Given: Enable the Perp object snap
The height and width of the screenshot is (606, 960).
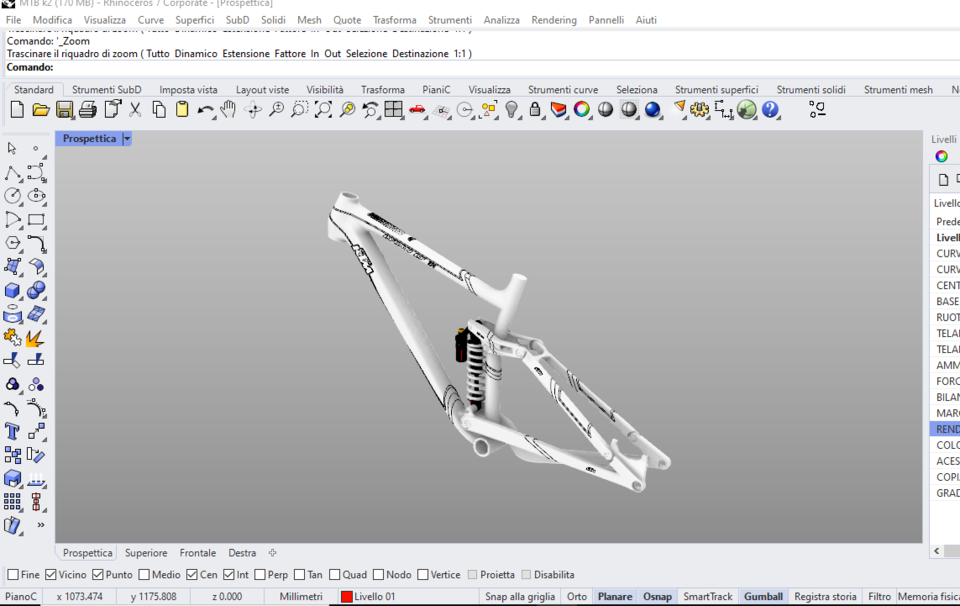Looking at the screenshot, I should (x=262, y=574).
